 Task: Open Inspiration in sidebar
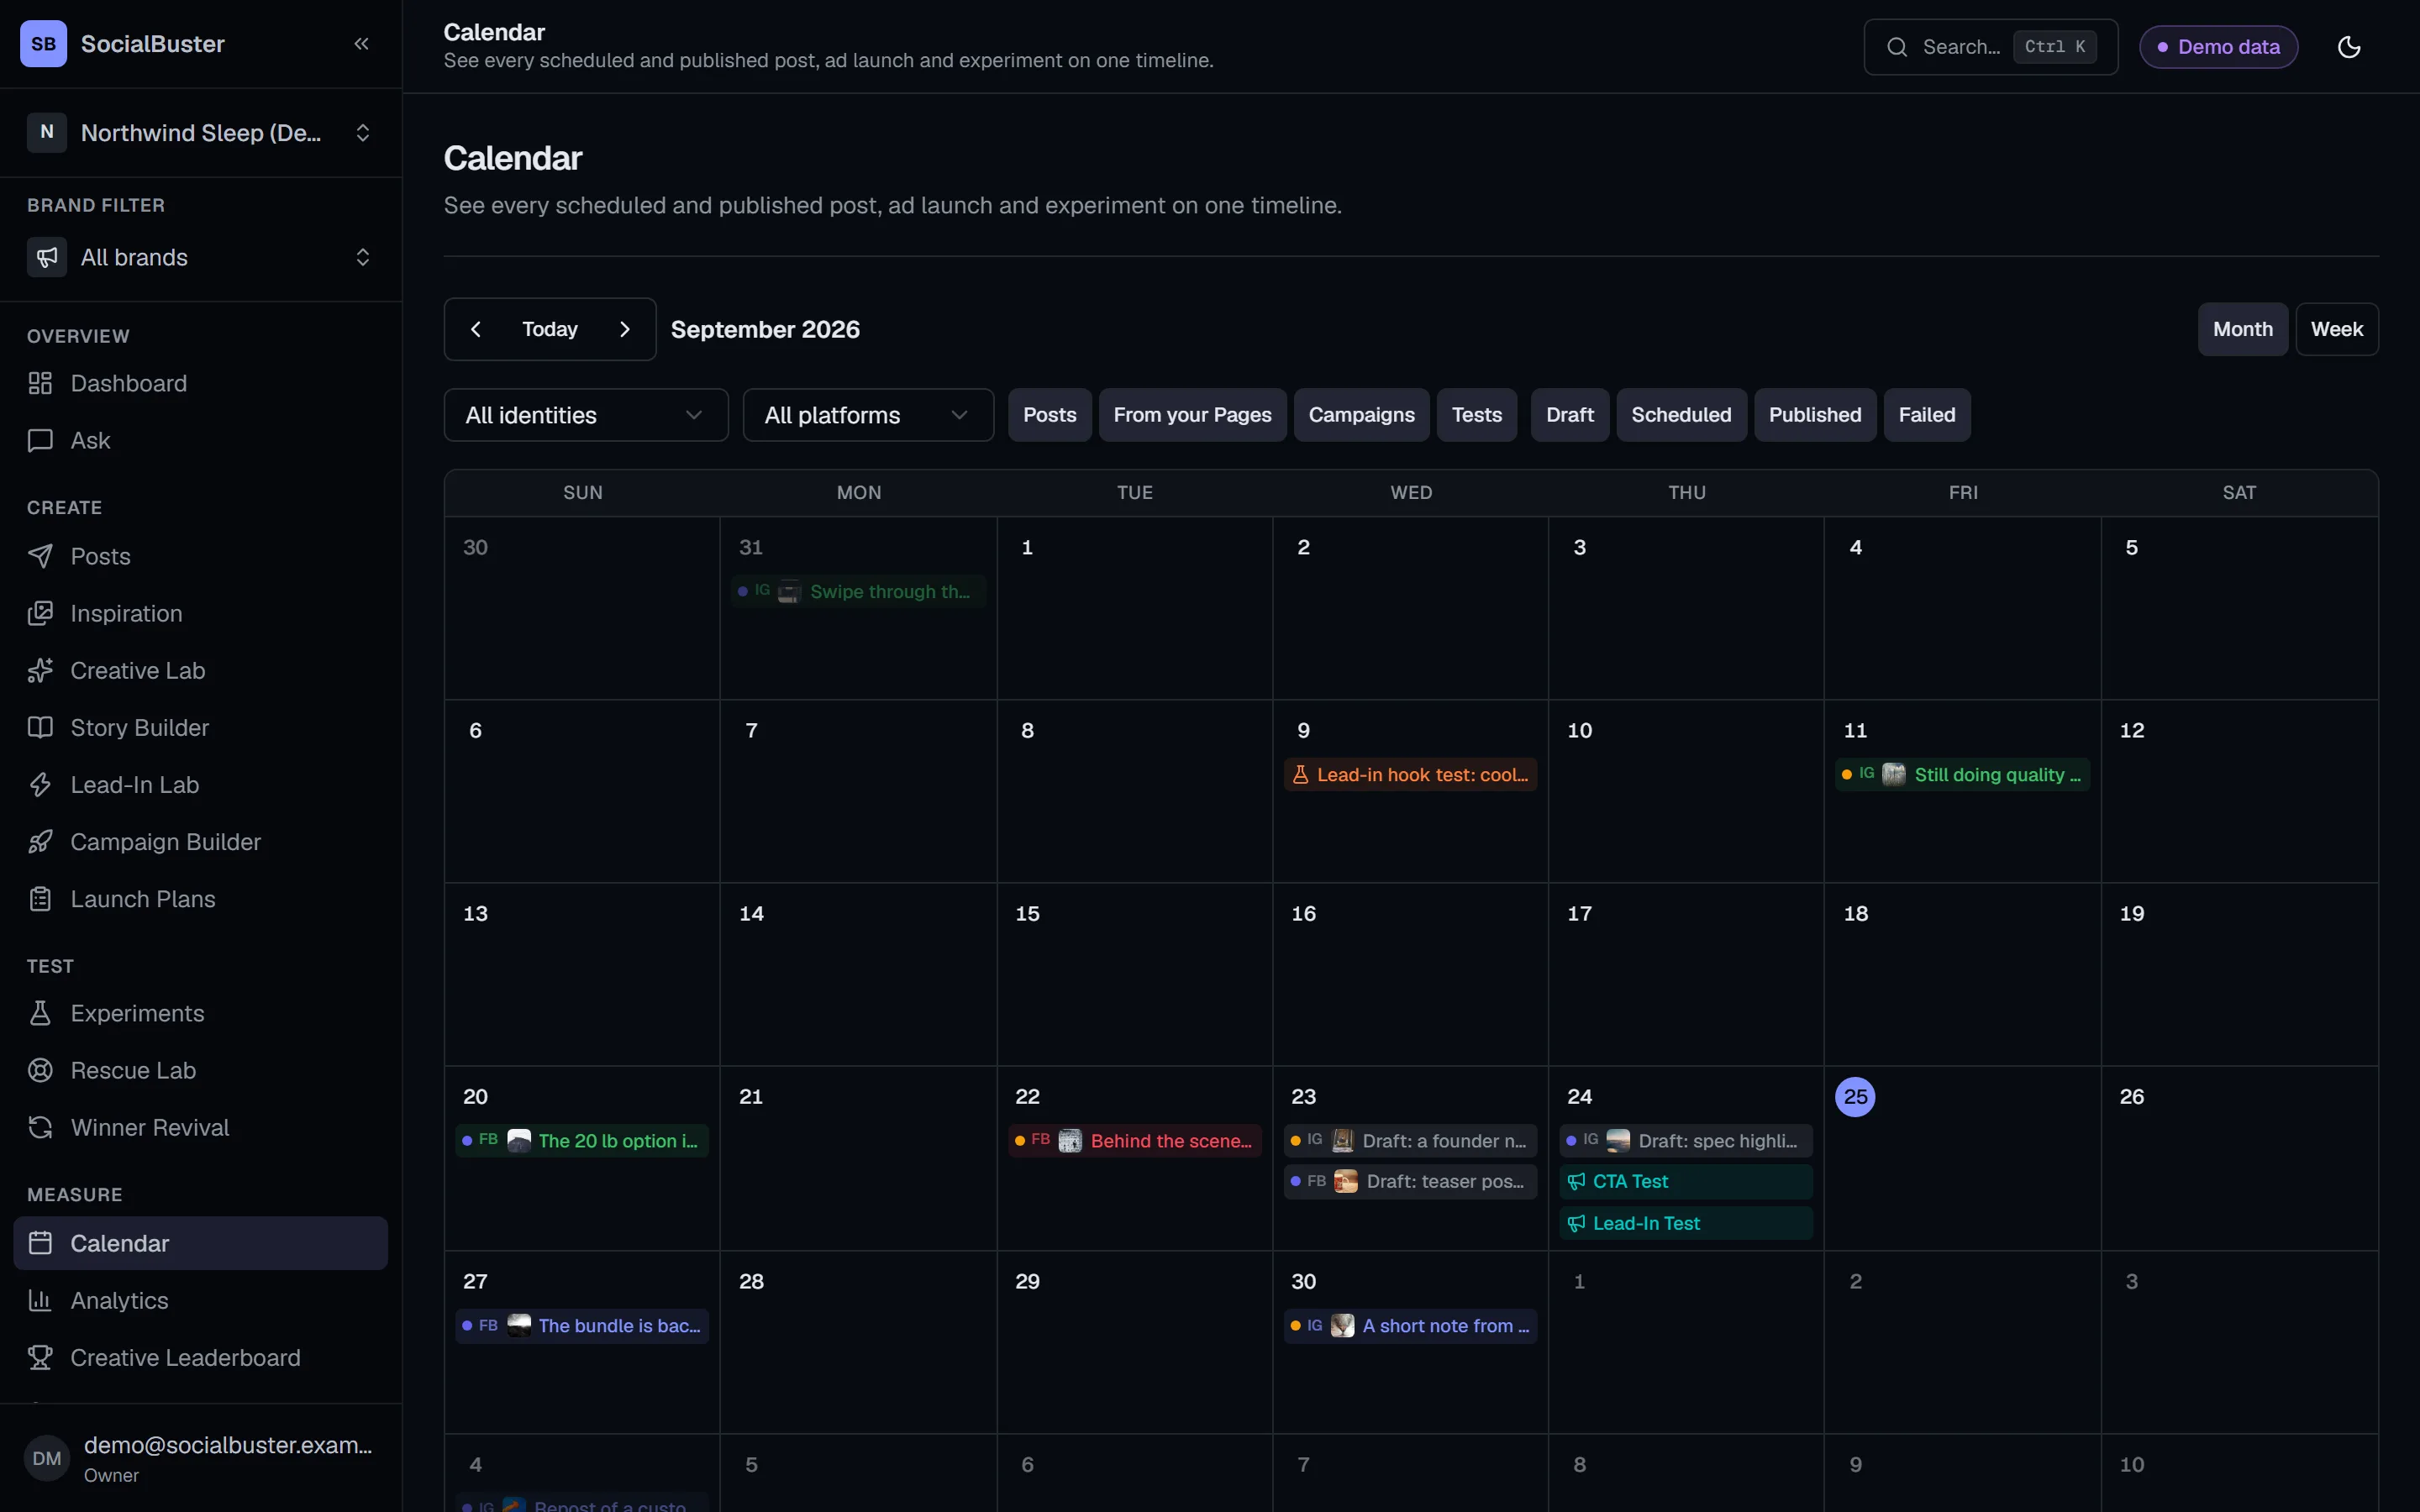[201, 614]
